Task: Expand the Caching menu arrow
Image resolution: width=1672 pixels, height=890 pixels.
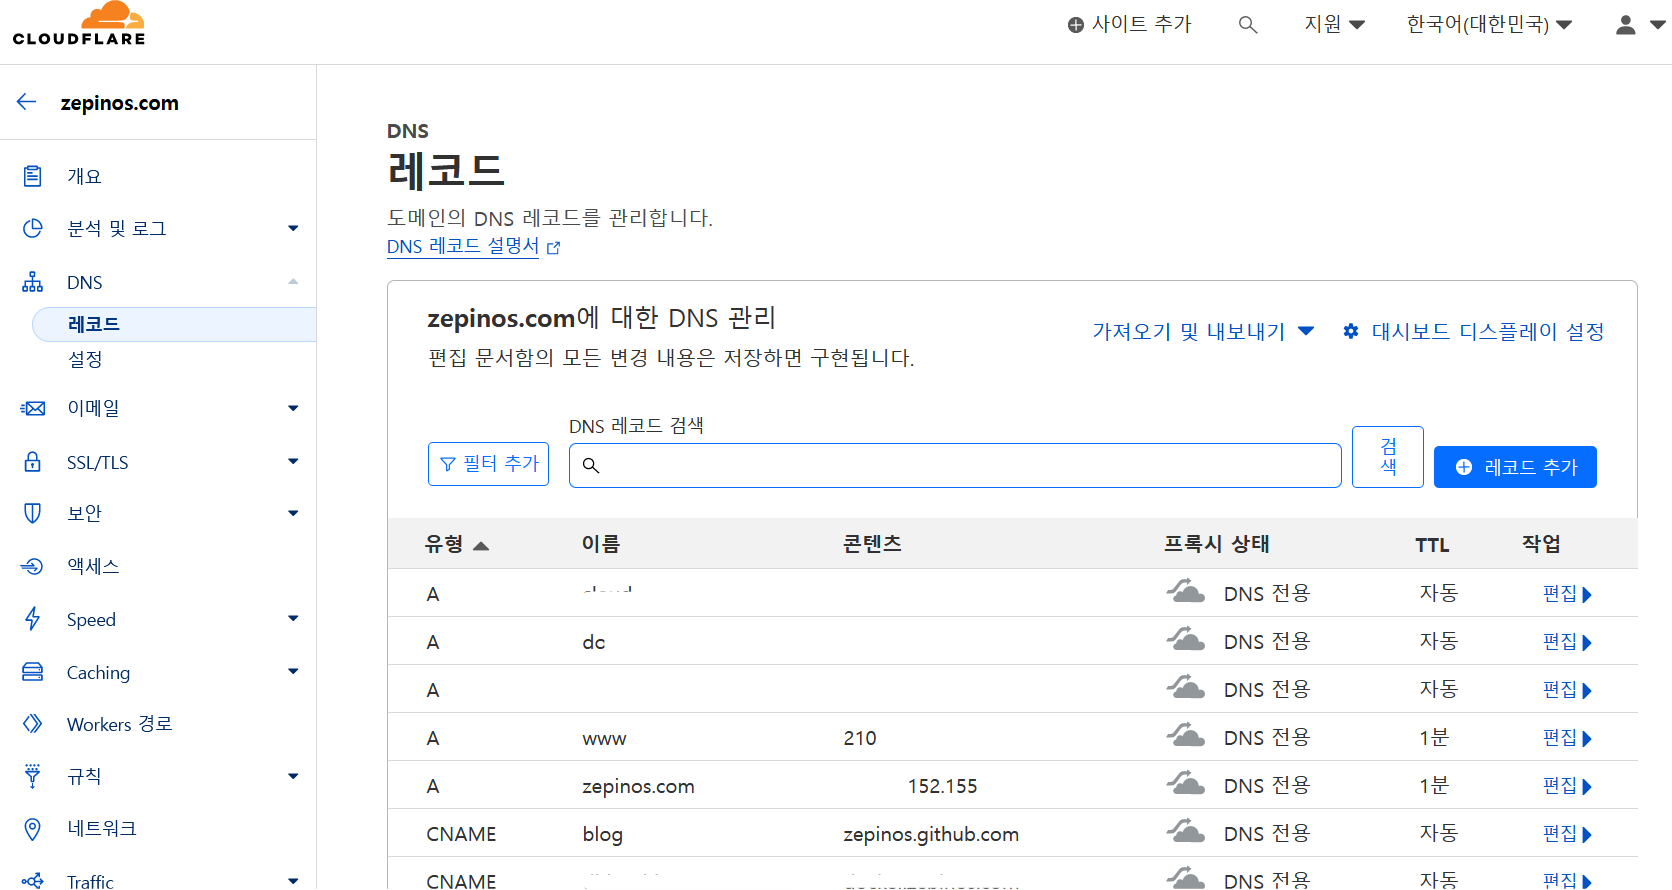Action: click(293, 671)
